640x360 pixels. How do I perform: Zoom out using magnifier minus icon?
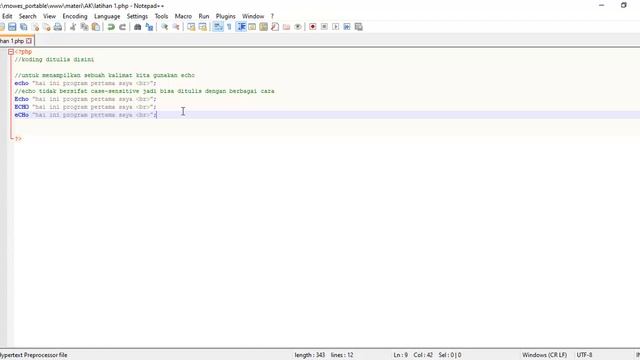(176, 27)
